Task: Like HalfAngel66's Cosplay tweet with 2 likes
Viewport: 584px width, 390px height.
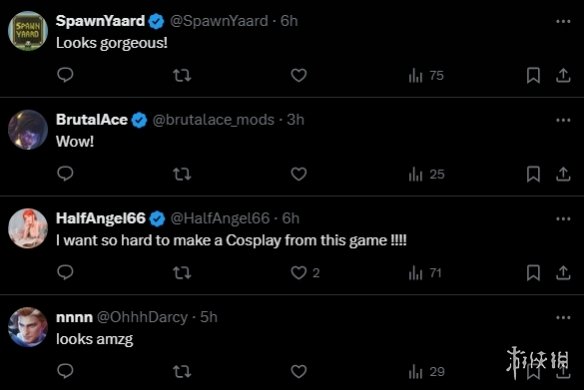Action: [305, 273]
